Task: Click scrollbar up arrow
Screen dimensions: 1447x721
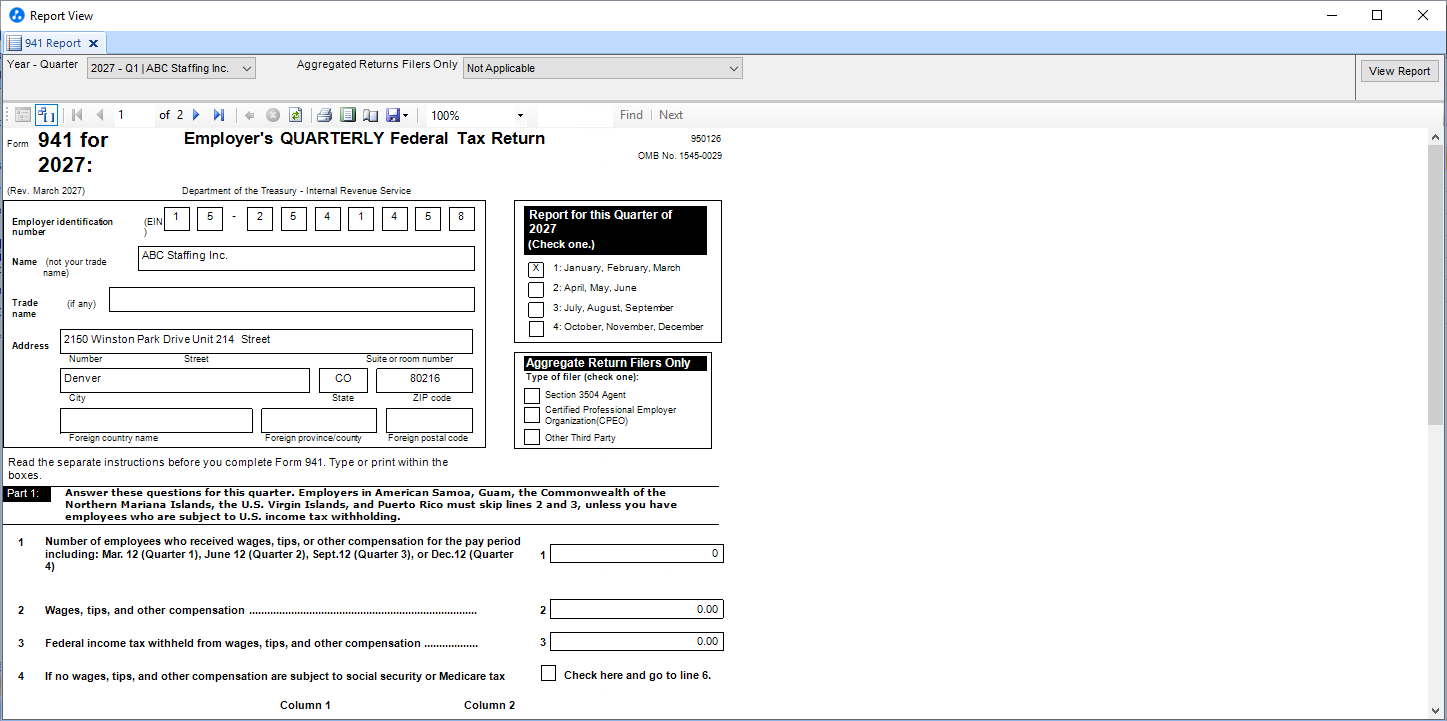Action: tap(1435, 137)
